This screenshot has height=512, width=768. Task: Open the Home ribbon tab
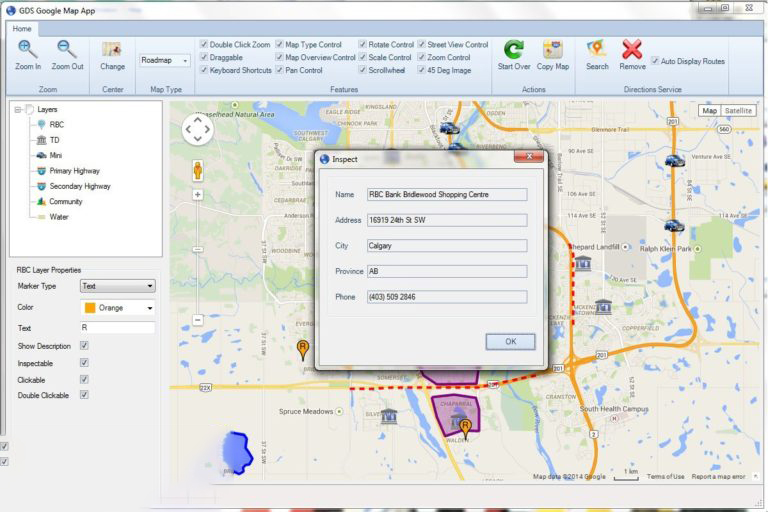(22, 28)
